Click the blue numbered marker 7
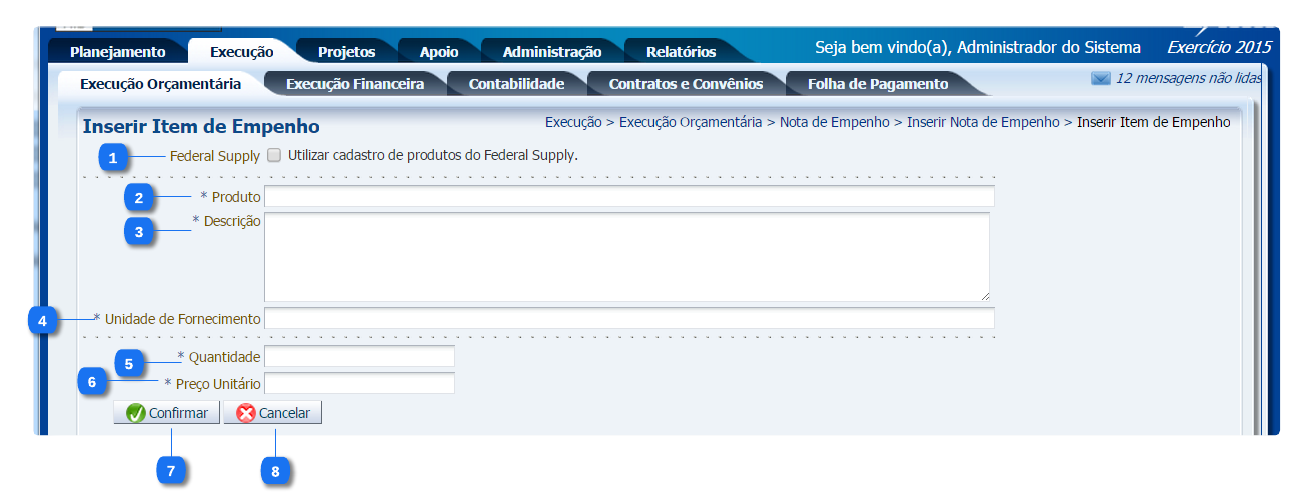1299x493 pixels. 172,469
